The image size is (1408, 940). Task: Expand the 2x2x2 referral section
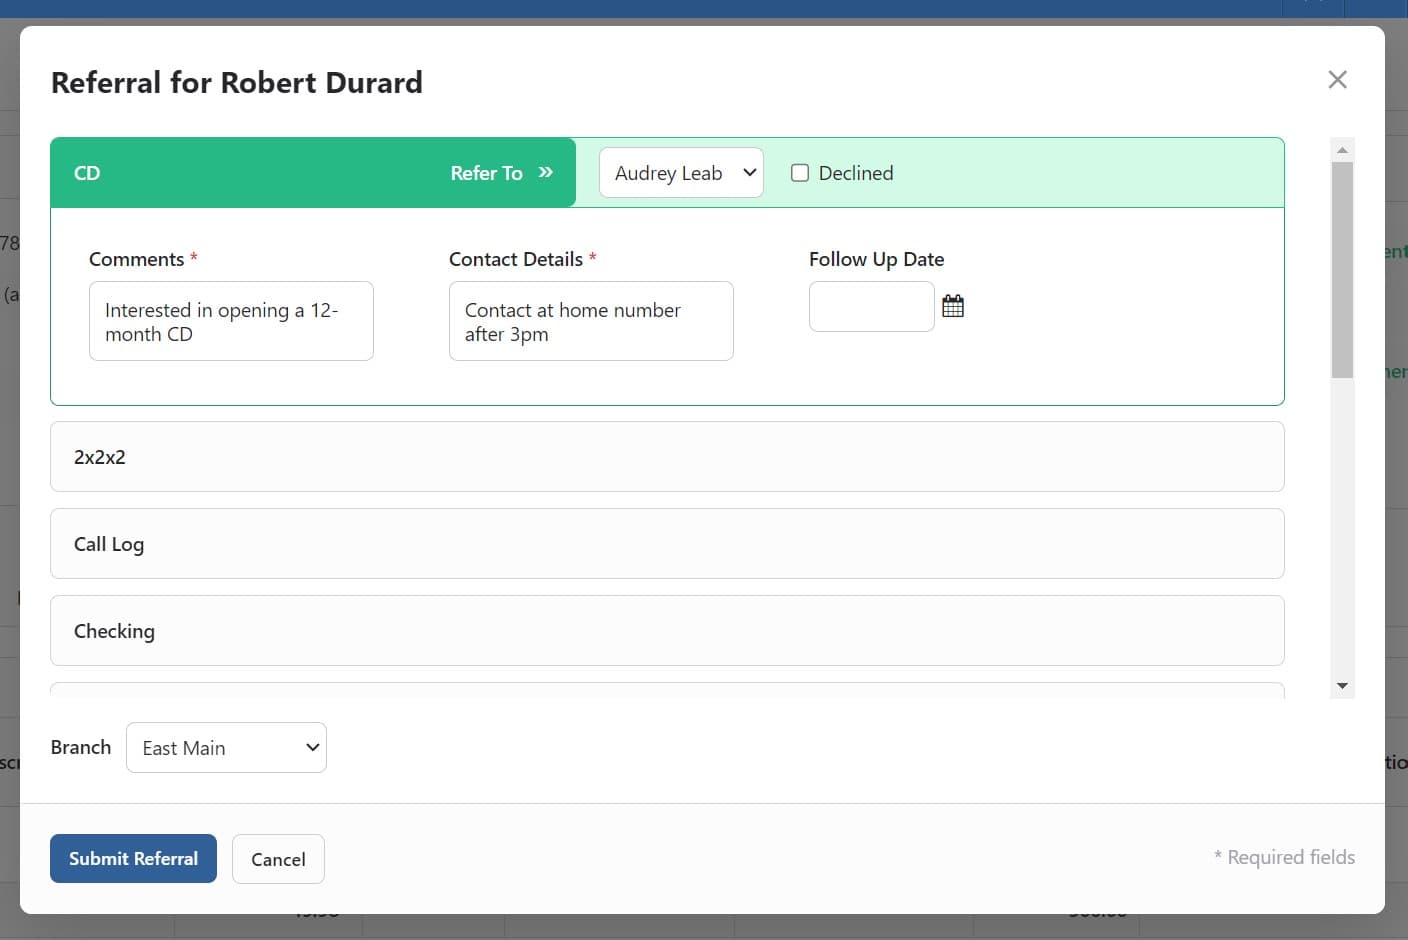coord(666,457)
